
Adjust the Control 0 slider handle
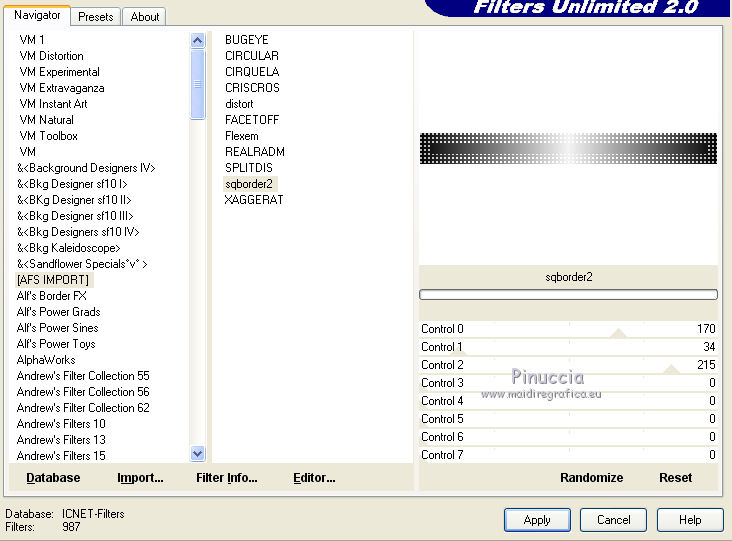pos(619,333)
